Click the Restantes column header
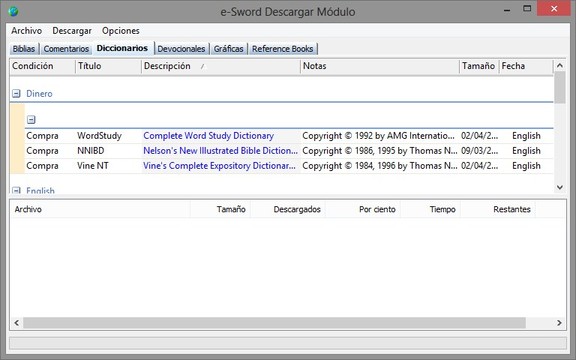The height and width of the screenshot is (360, 576). point(498,209)
